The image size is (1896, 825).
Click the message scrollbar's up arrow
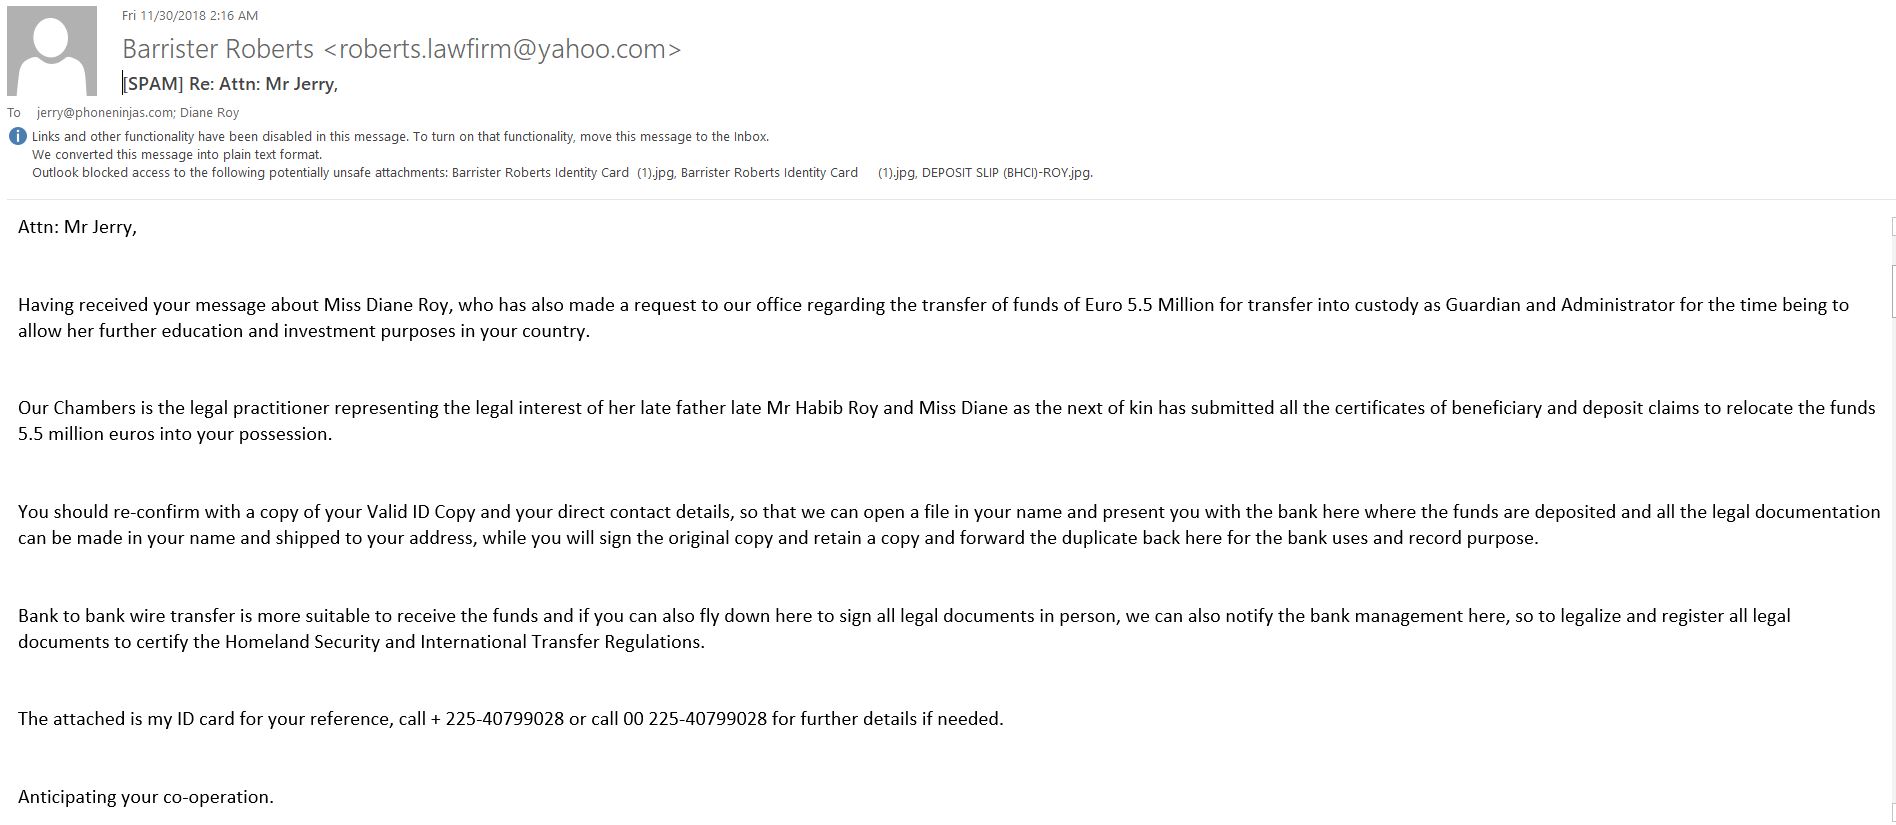click(1893, 227)
